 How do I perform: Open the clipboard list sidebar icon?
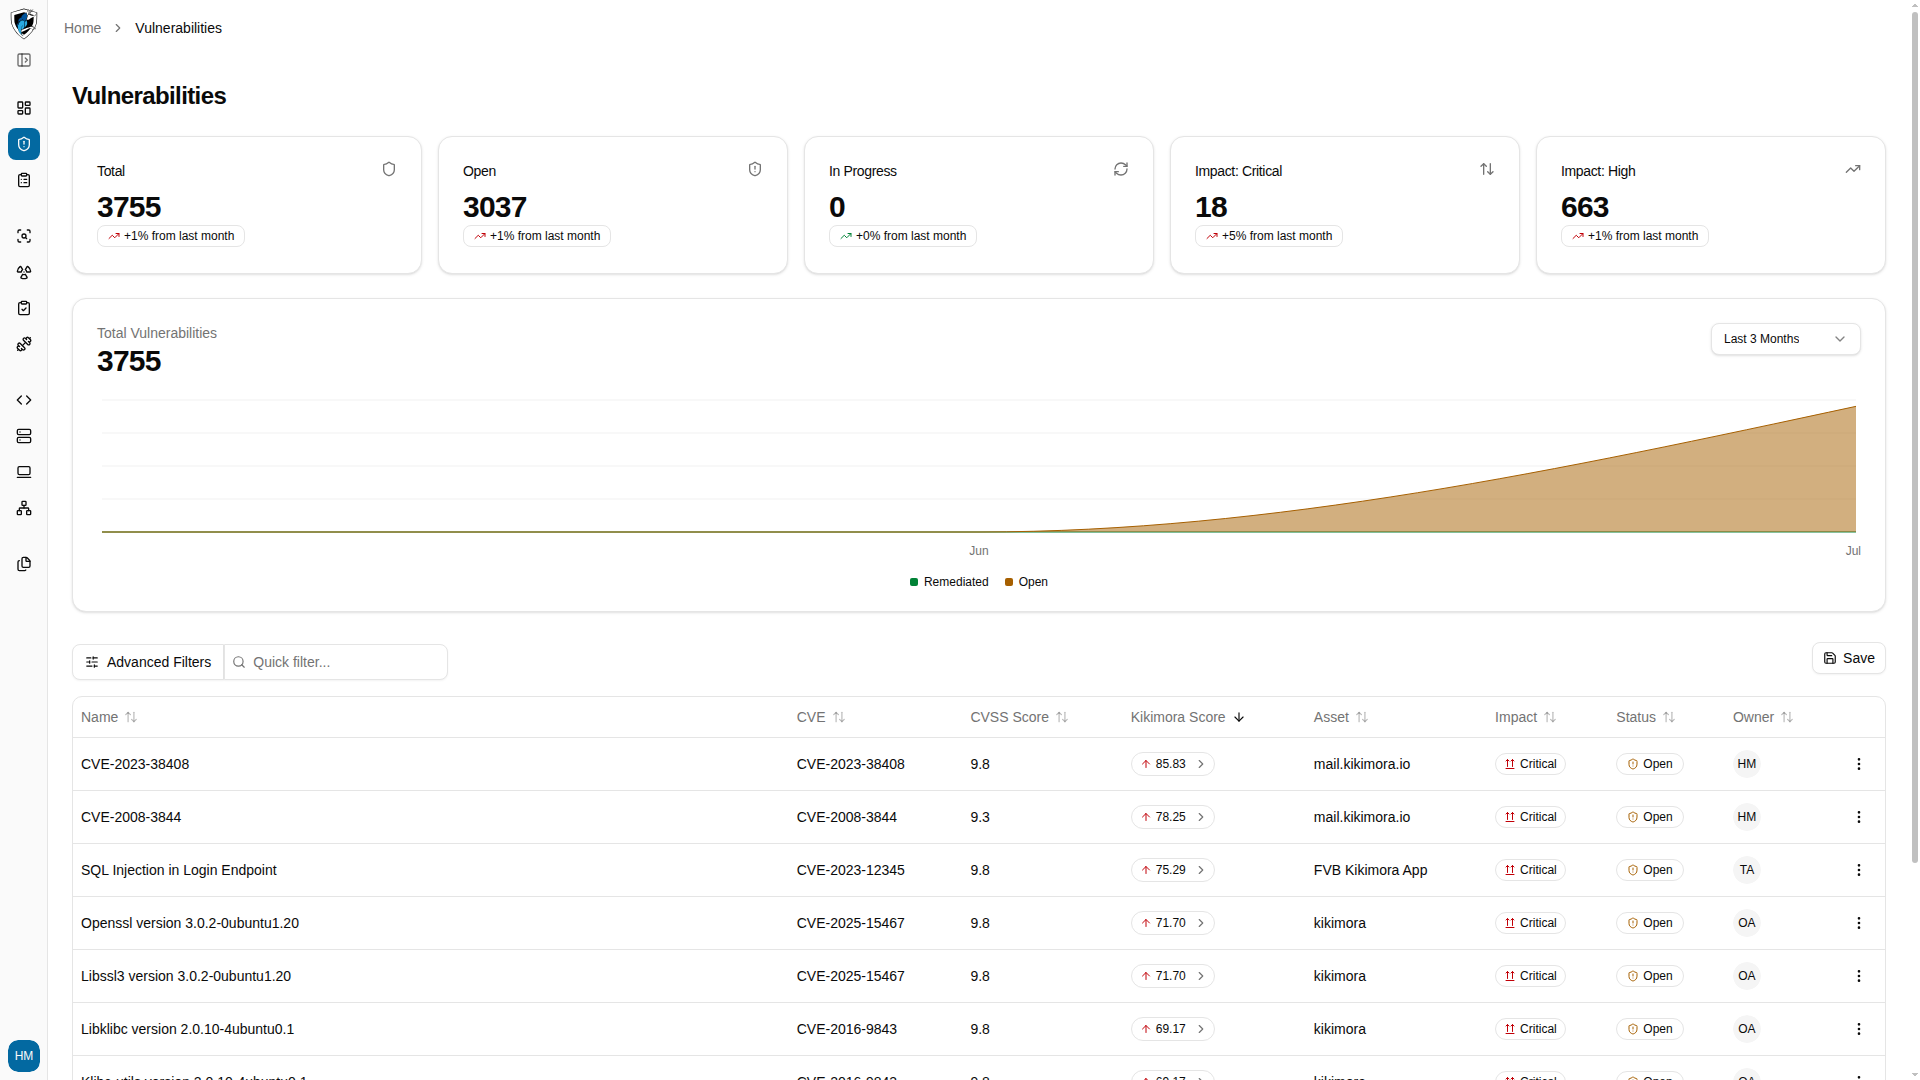pyautogui.click(x=24, y=180)
